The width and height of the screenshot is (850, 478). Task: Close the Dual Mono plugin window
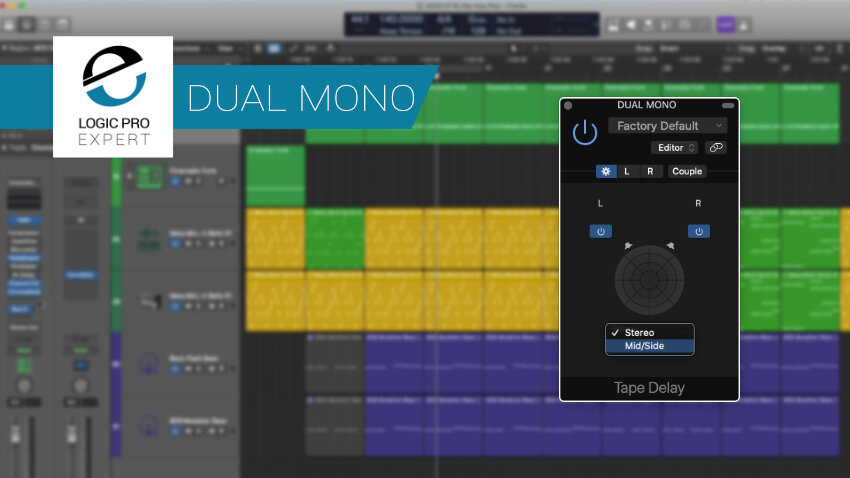point(568,106)
